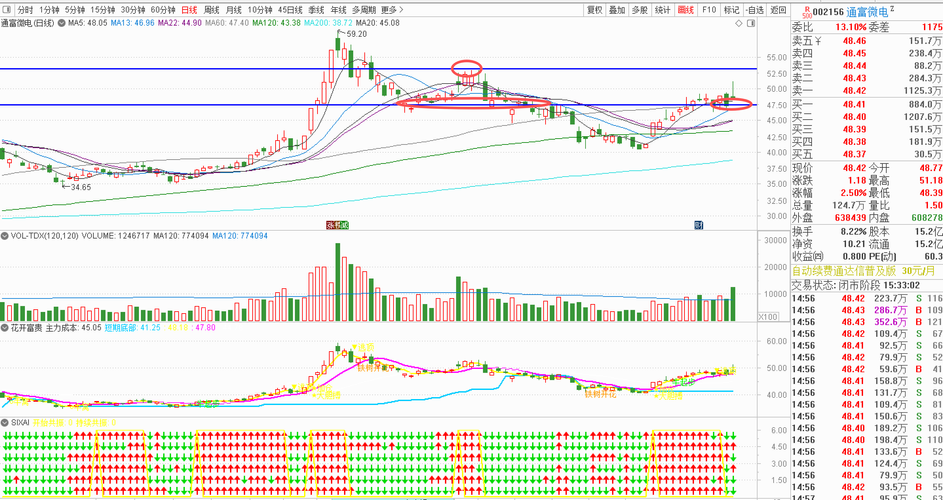
Task: Toggle the 画线 drawing tool
Action: tap(686, 10)
